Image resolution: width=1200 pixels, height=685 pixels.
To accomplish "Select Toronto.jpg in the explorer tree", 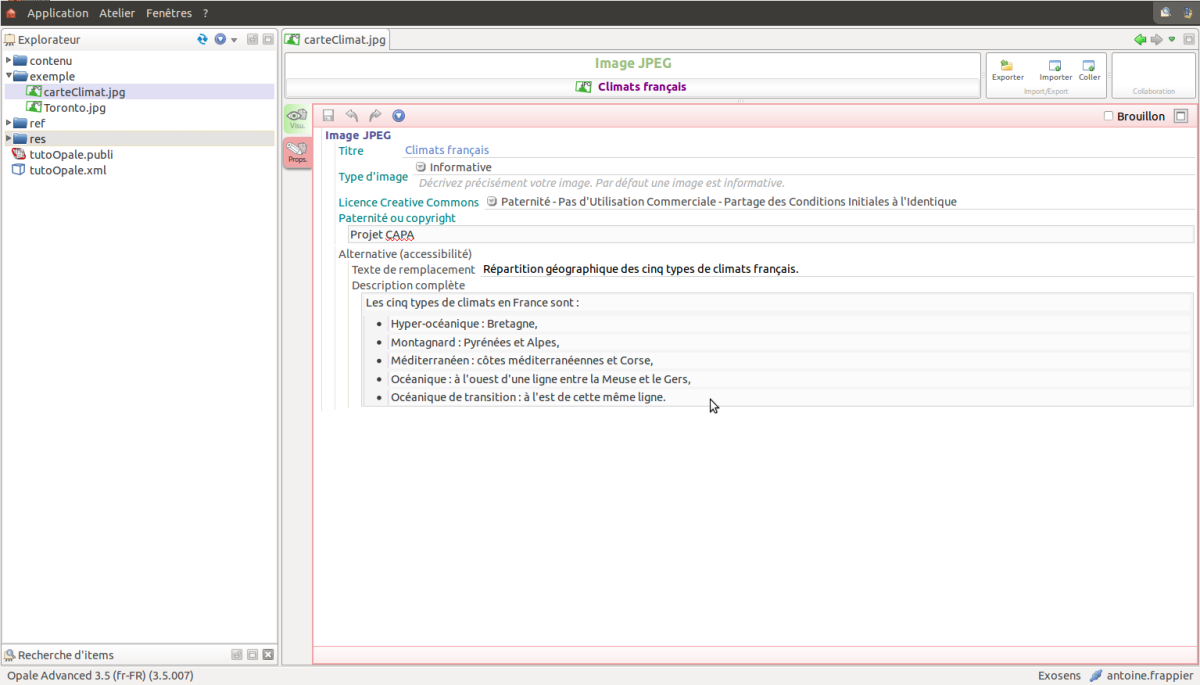I will [74, 108].
